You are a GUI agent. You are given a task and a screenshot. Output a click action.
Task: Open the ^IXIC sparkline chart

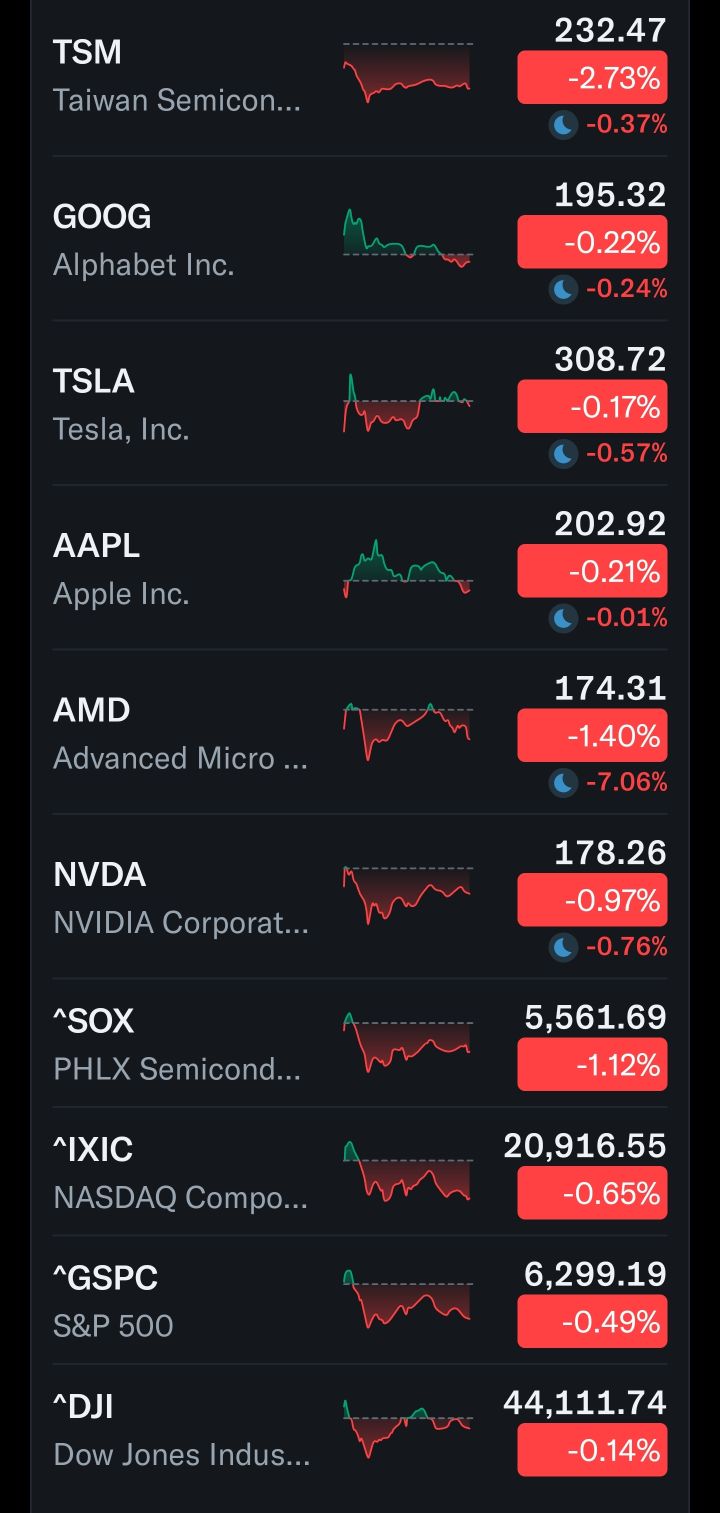pos(407,1171)
